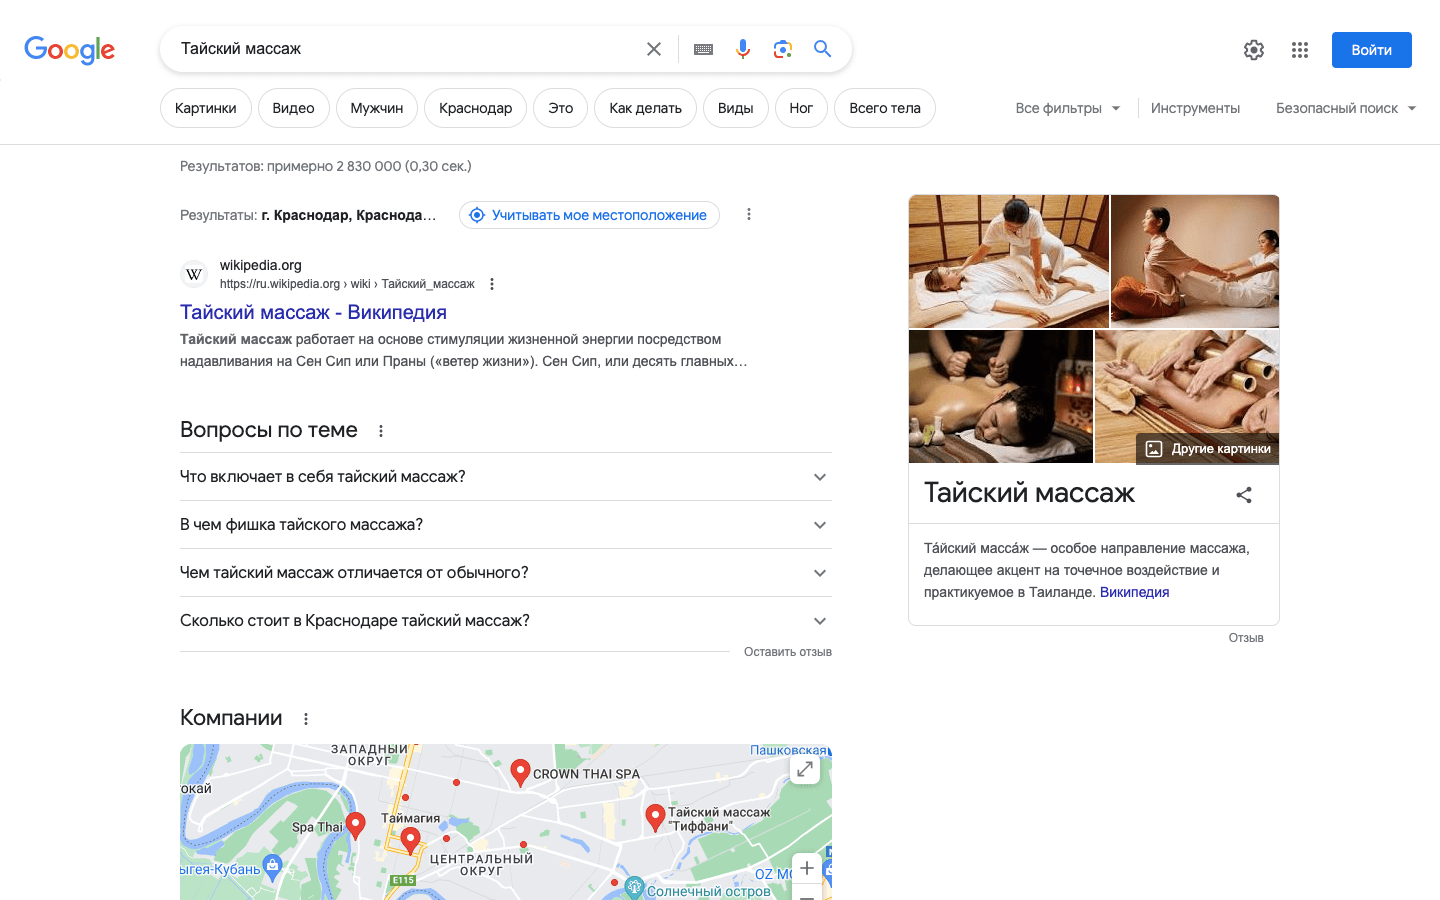Open Google Lens image search
The height and width of the screenshot is (900, 1440).
click(x=783, y=49)
